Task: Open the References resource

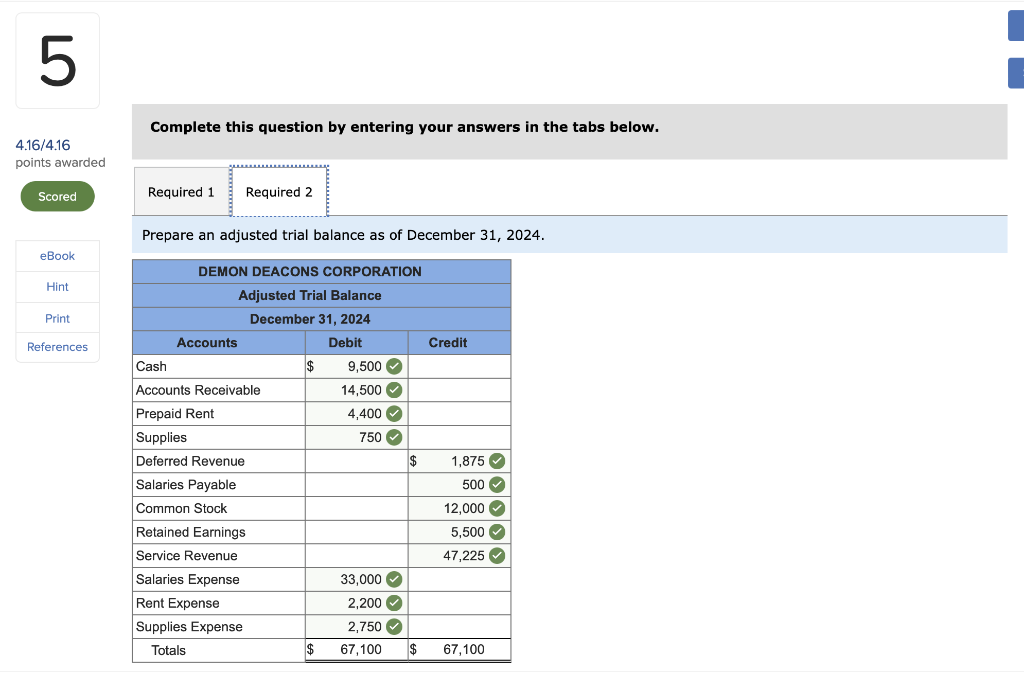Action: (57, 347)
